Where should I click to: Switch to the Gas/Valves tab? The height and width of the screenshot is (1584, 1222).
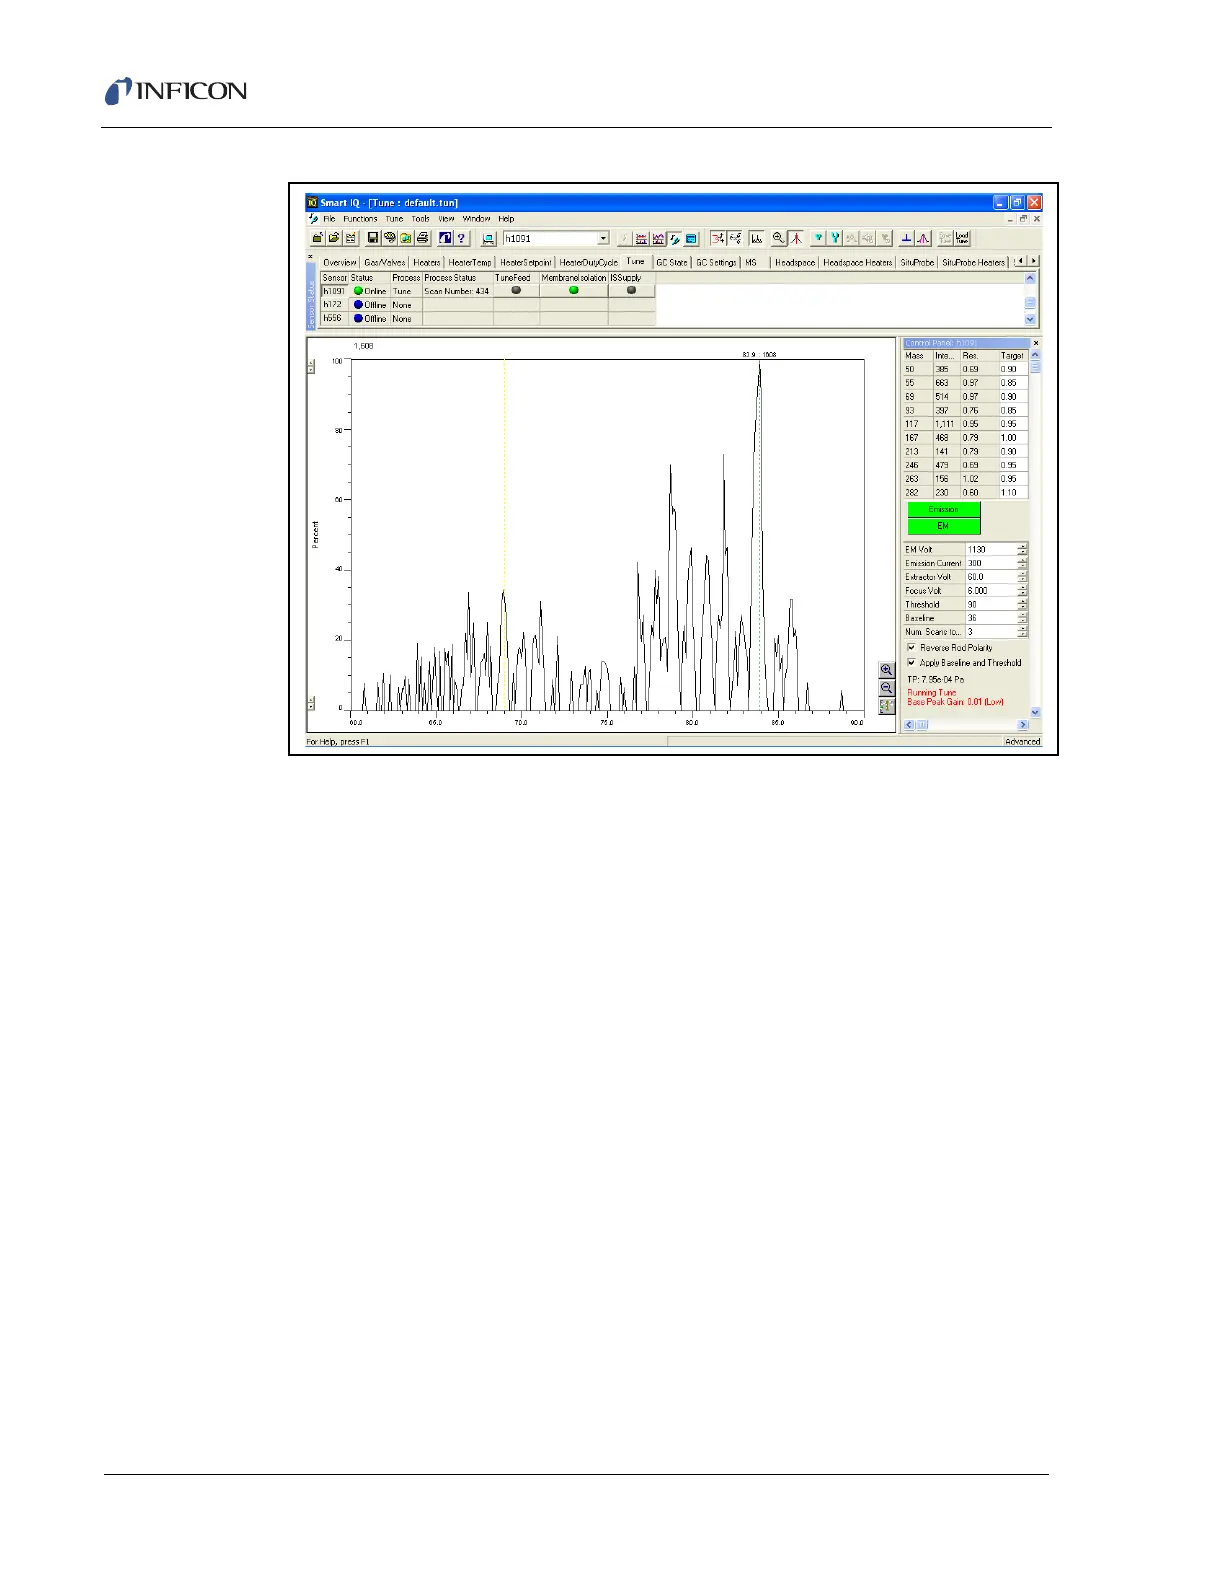coord(385,262)
